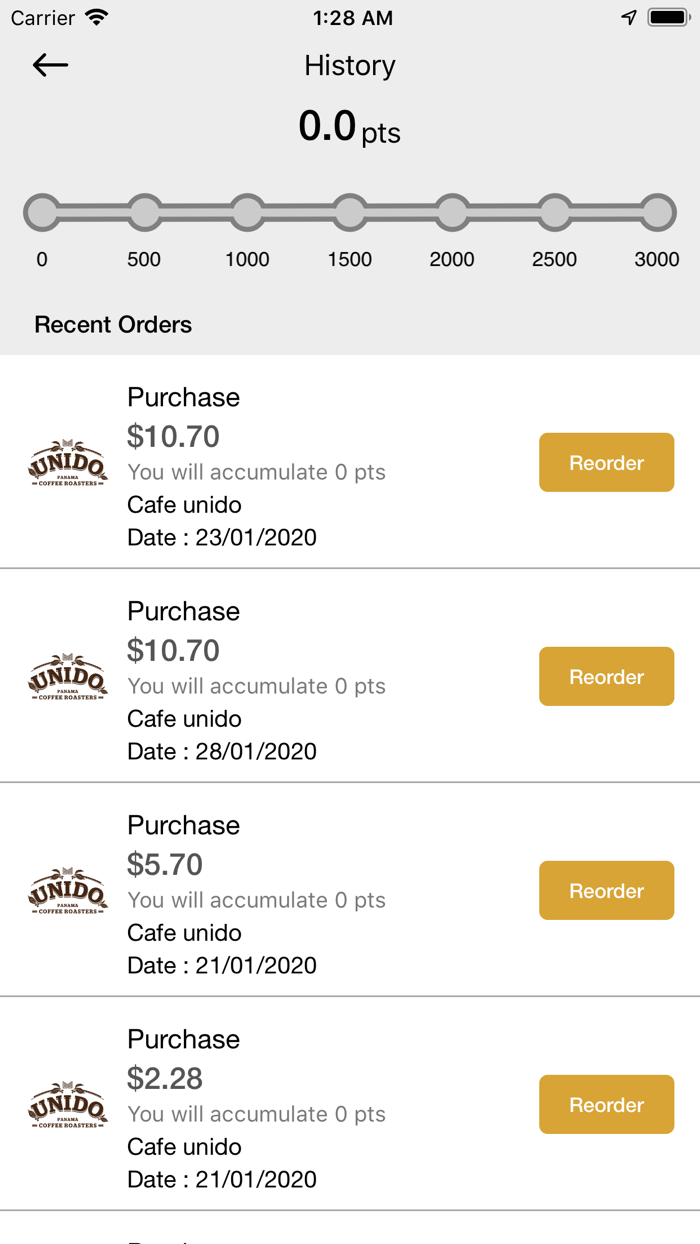Tap the Wi-Fi status icon
Viewport: 700px width, 1244px height.
[97, 18]
